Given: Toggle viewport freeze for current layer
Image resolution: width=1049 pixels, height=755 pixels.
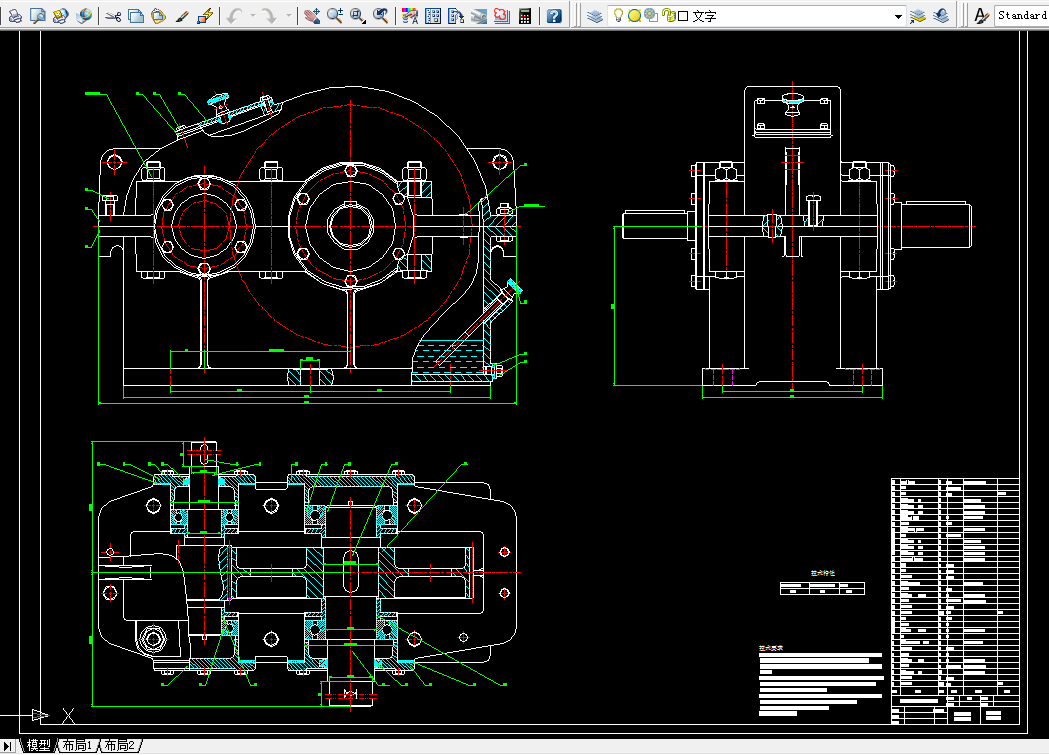Looking at the screenshot, I should (x=651, y=15).
